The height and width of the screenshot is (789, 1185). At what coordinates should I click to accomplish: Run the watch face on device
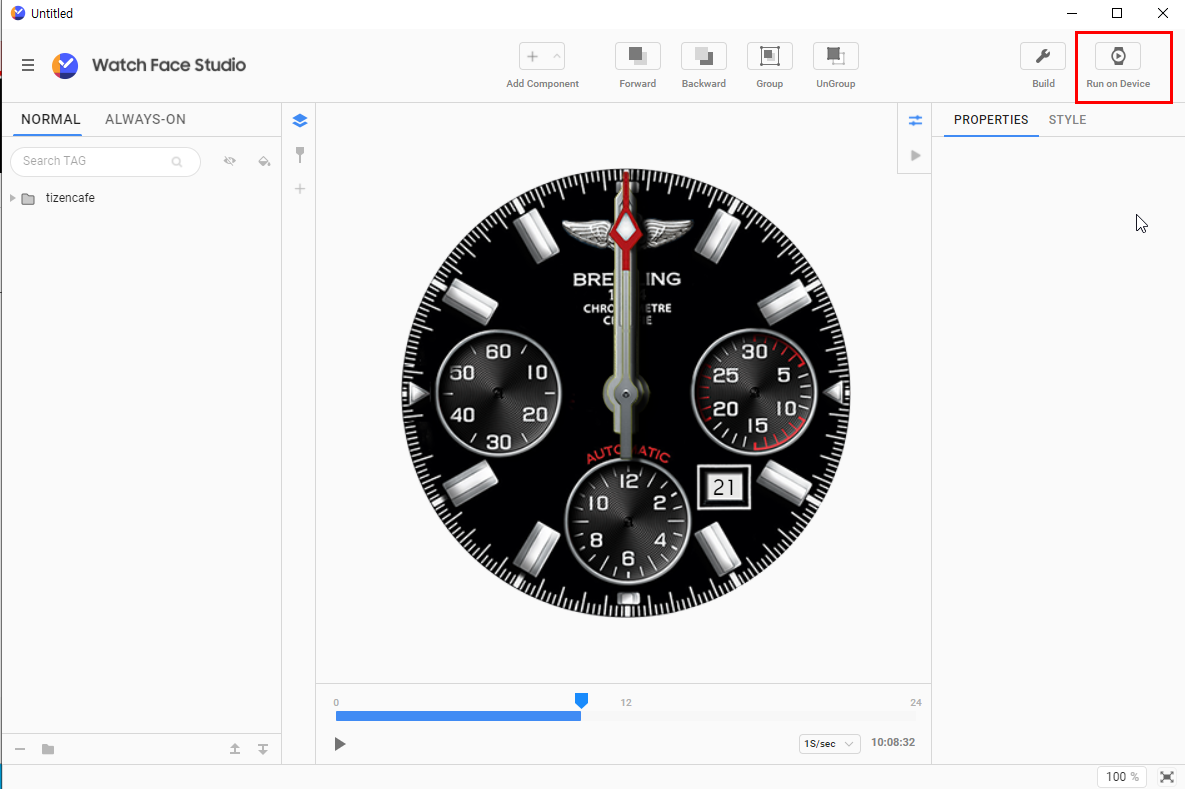coord(1118,57)
